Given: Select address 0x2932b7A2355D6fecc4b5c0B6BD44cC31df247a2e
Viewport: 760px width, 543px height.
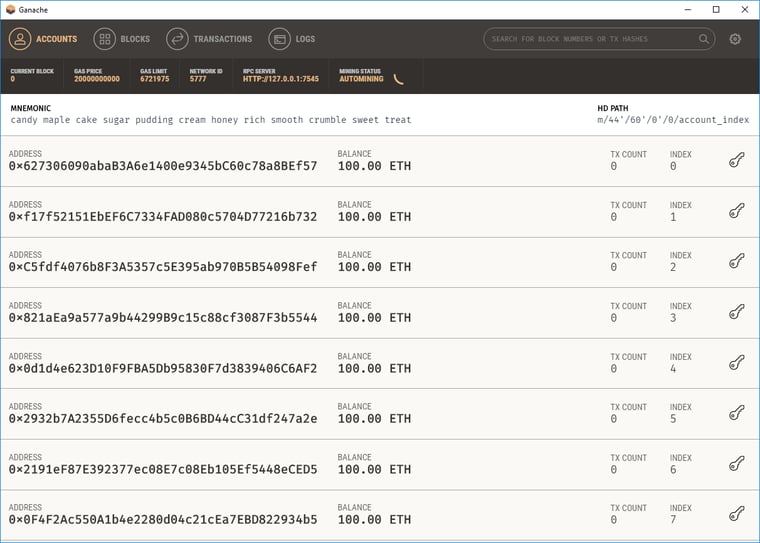Looking at the screenshot, I should (163, 418).
